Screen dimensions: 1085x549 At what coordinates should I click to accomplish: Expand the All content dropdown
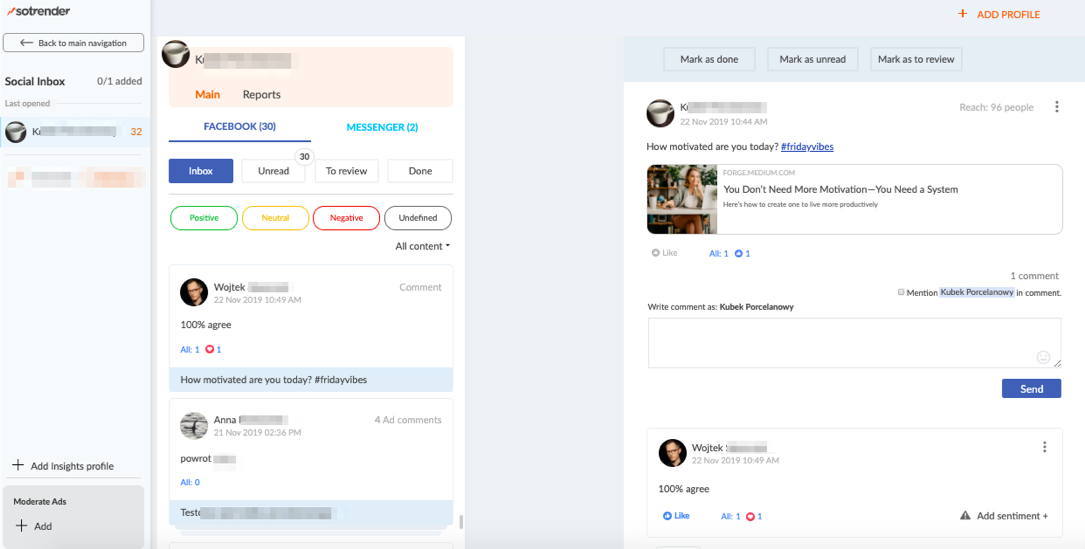(x=422, y=246)
